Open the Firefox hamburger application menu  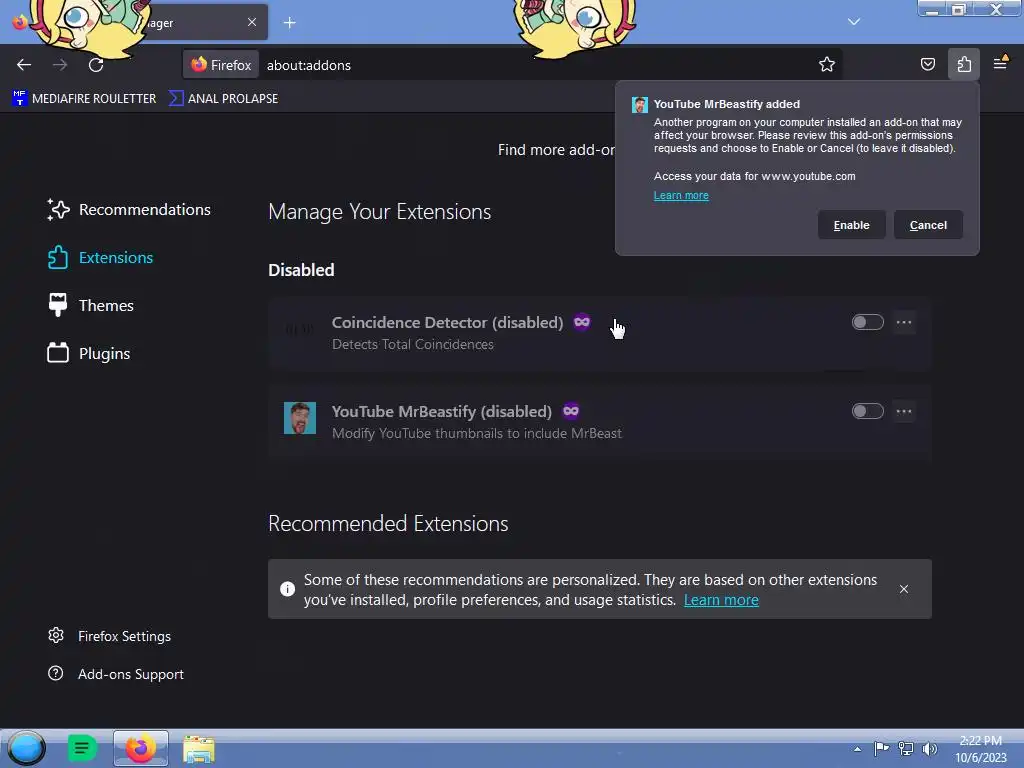(x=1000, y=63)
